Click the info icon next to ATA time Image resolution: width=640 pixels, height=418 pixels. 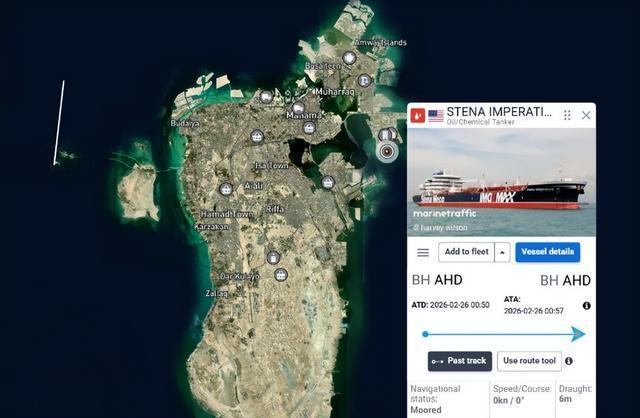[x=587, y=306]
